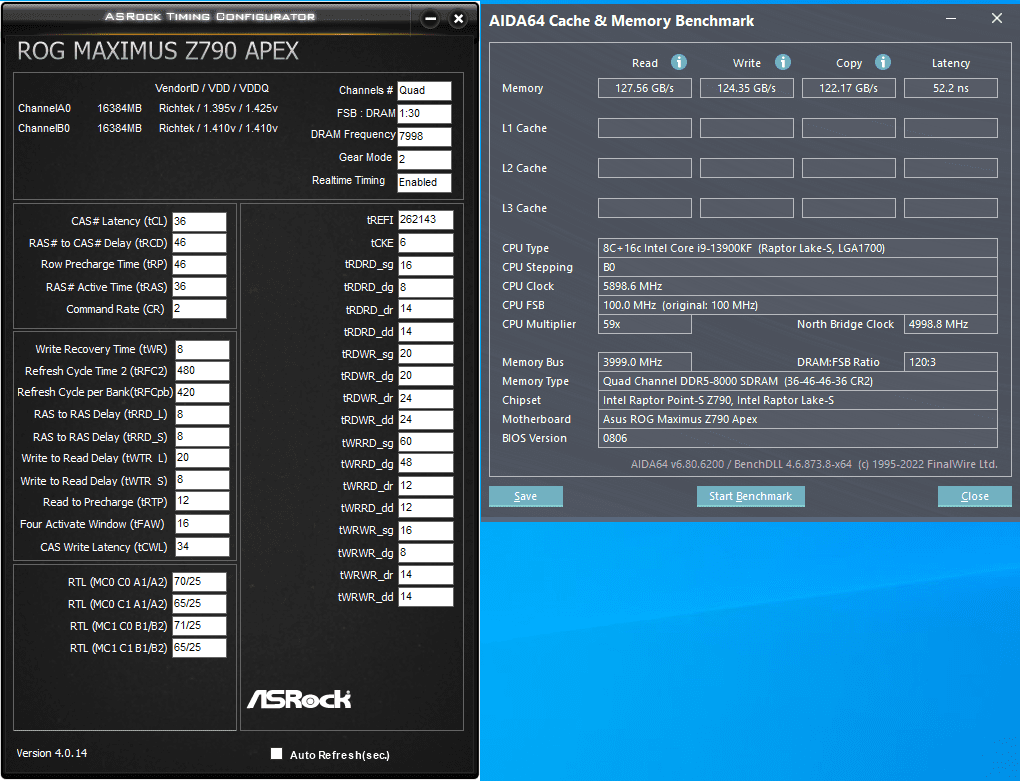1020x781 pixels.
Task: Click the CAS# Latency (tCL) field
Action: point(199,222)
